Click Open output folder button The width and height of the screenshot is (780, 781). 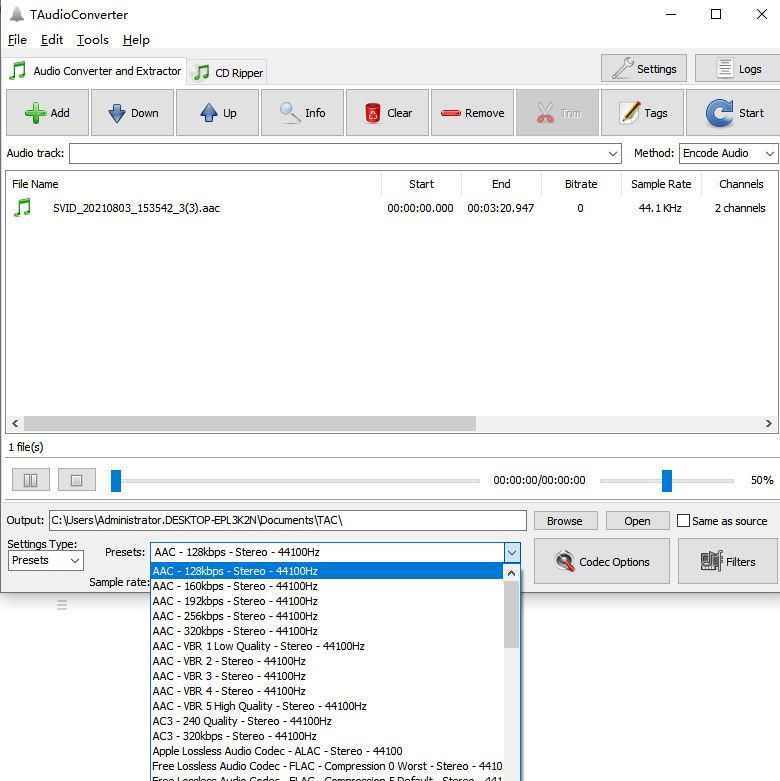637,521
